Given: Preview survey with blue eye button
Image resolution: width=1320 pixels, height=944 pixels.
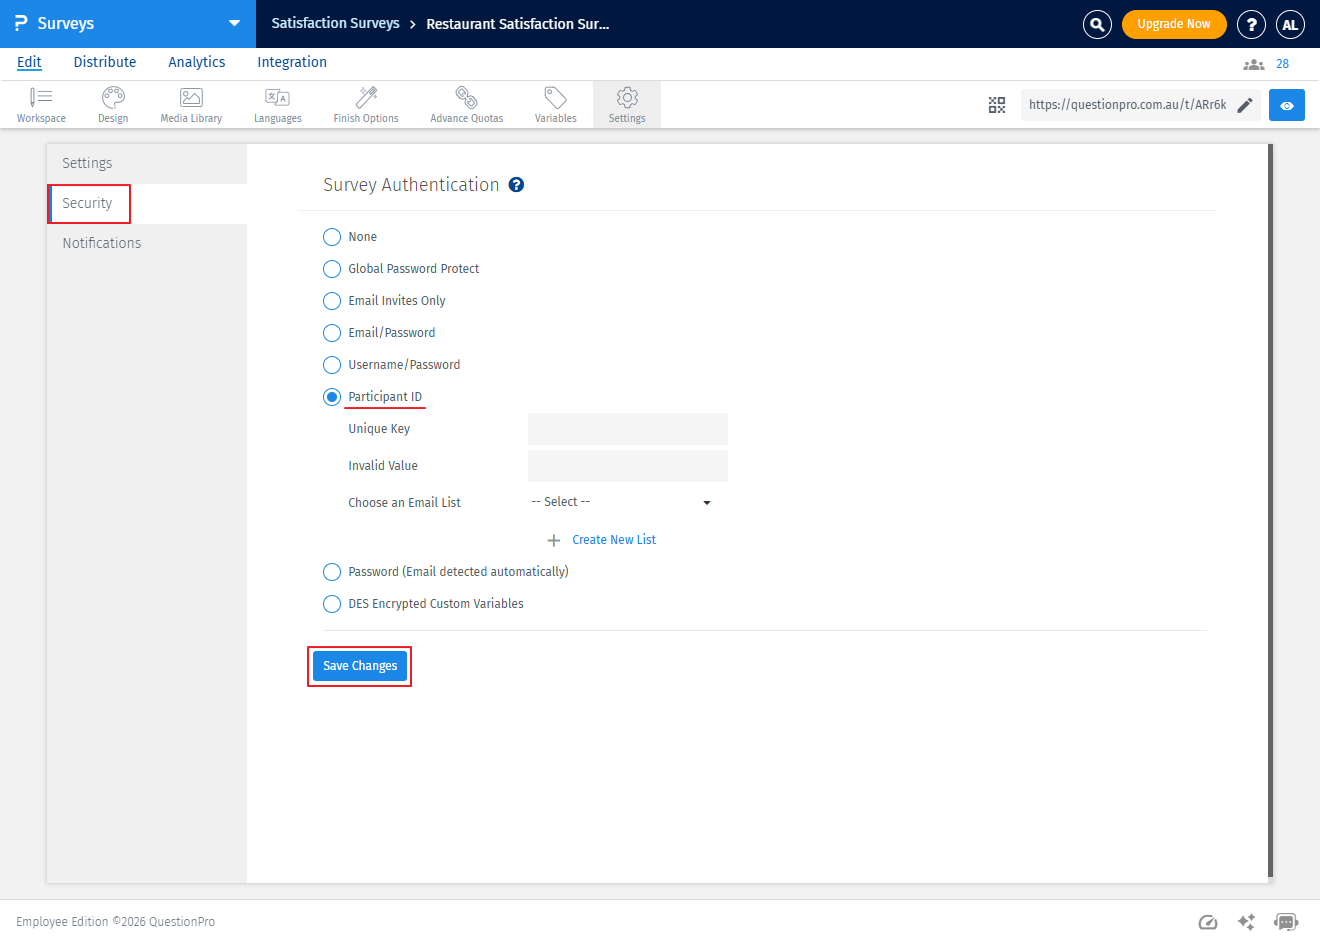Looking at the screenshot, I should (x=1286, y=105).
